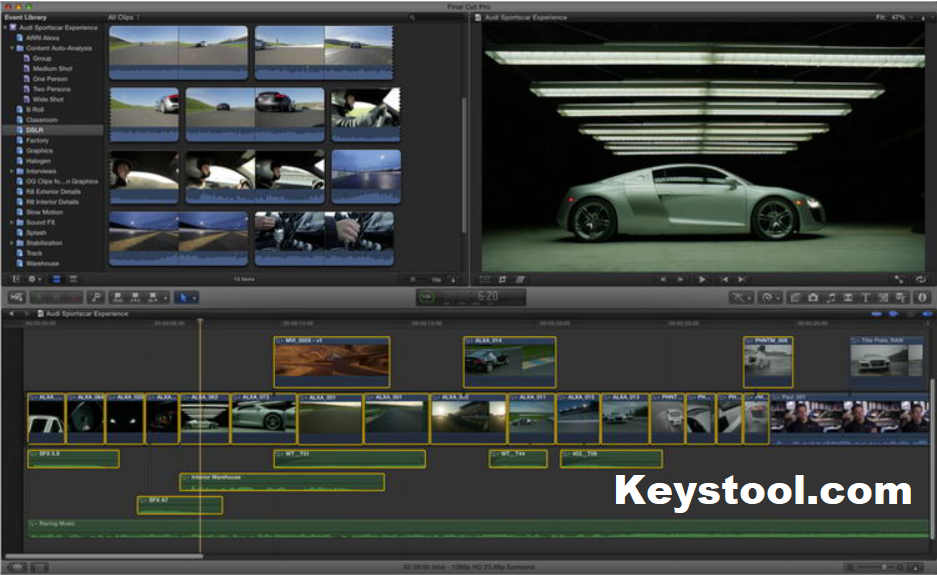The height and width of the screenshot is (575, 937).
Task: Connect clip to primary storyline button
Action: click(118, 297)
